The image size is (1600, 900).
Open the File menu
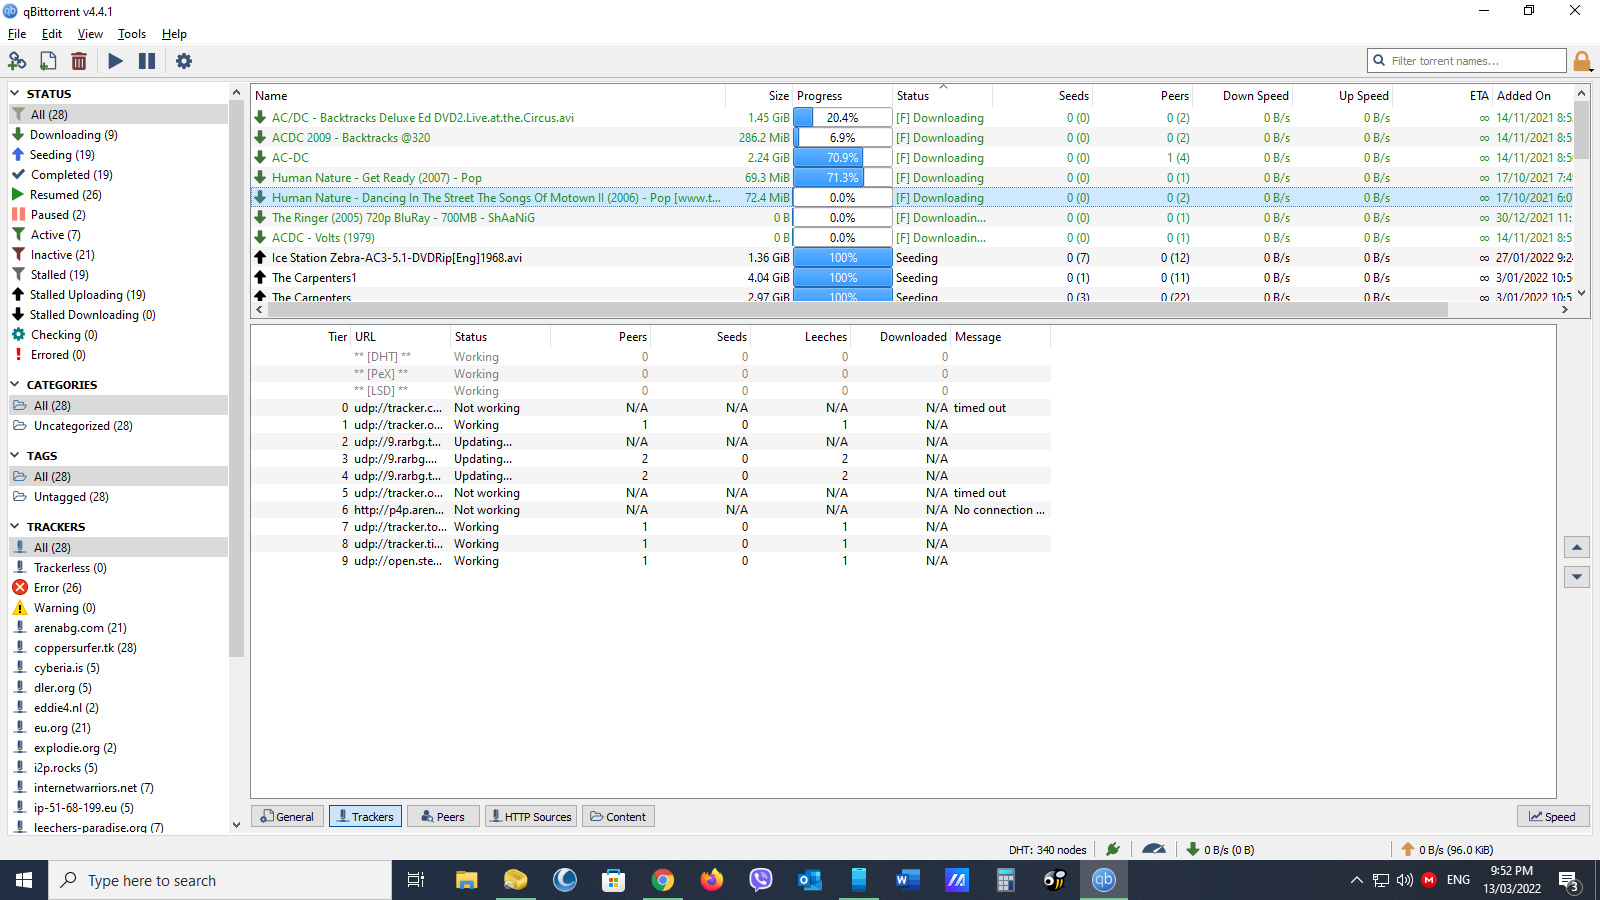coord(17,34)
